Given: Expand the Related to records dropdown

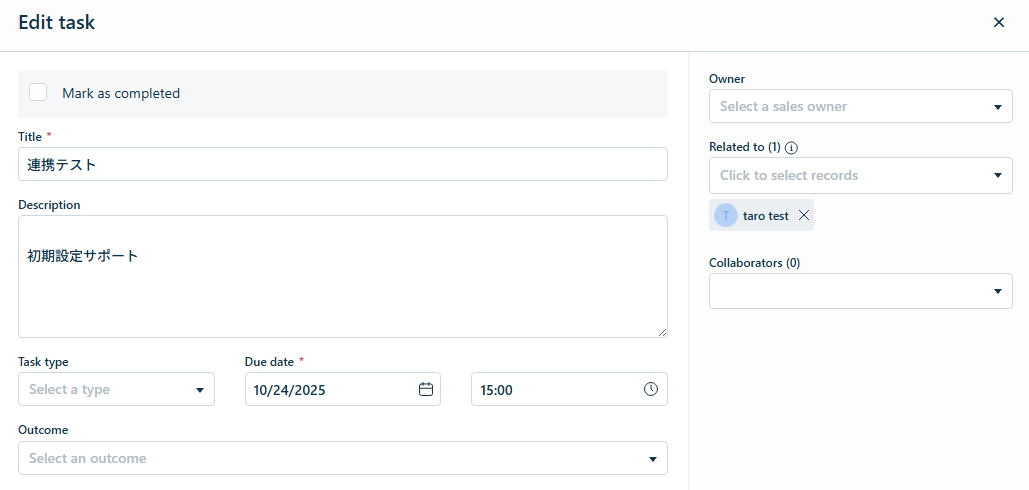Looking at the screenshot, I should (860, 176).
